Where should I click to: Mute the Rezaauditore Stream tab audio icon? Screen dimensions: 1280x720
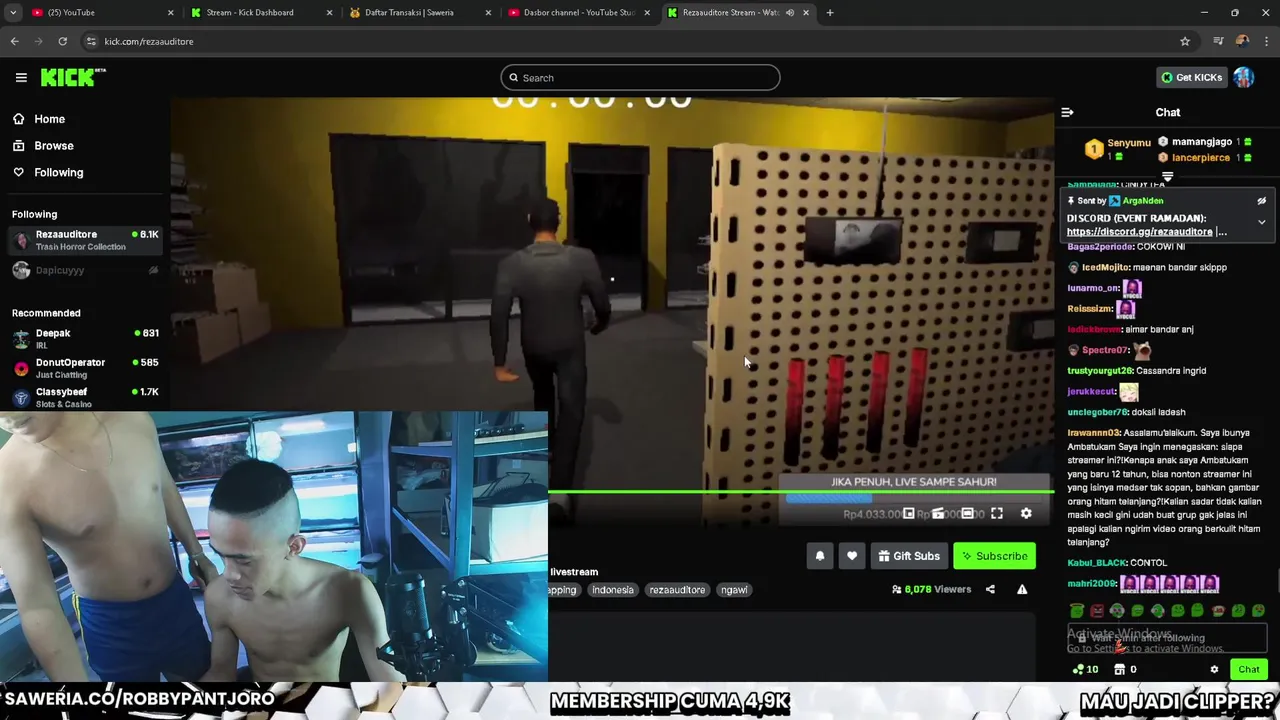(x=790, y=13)
